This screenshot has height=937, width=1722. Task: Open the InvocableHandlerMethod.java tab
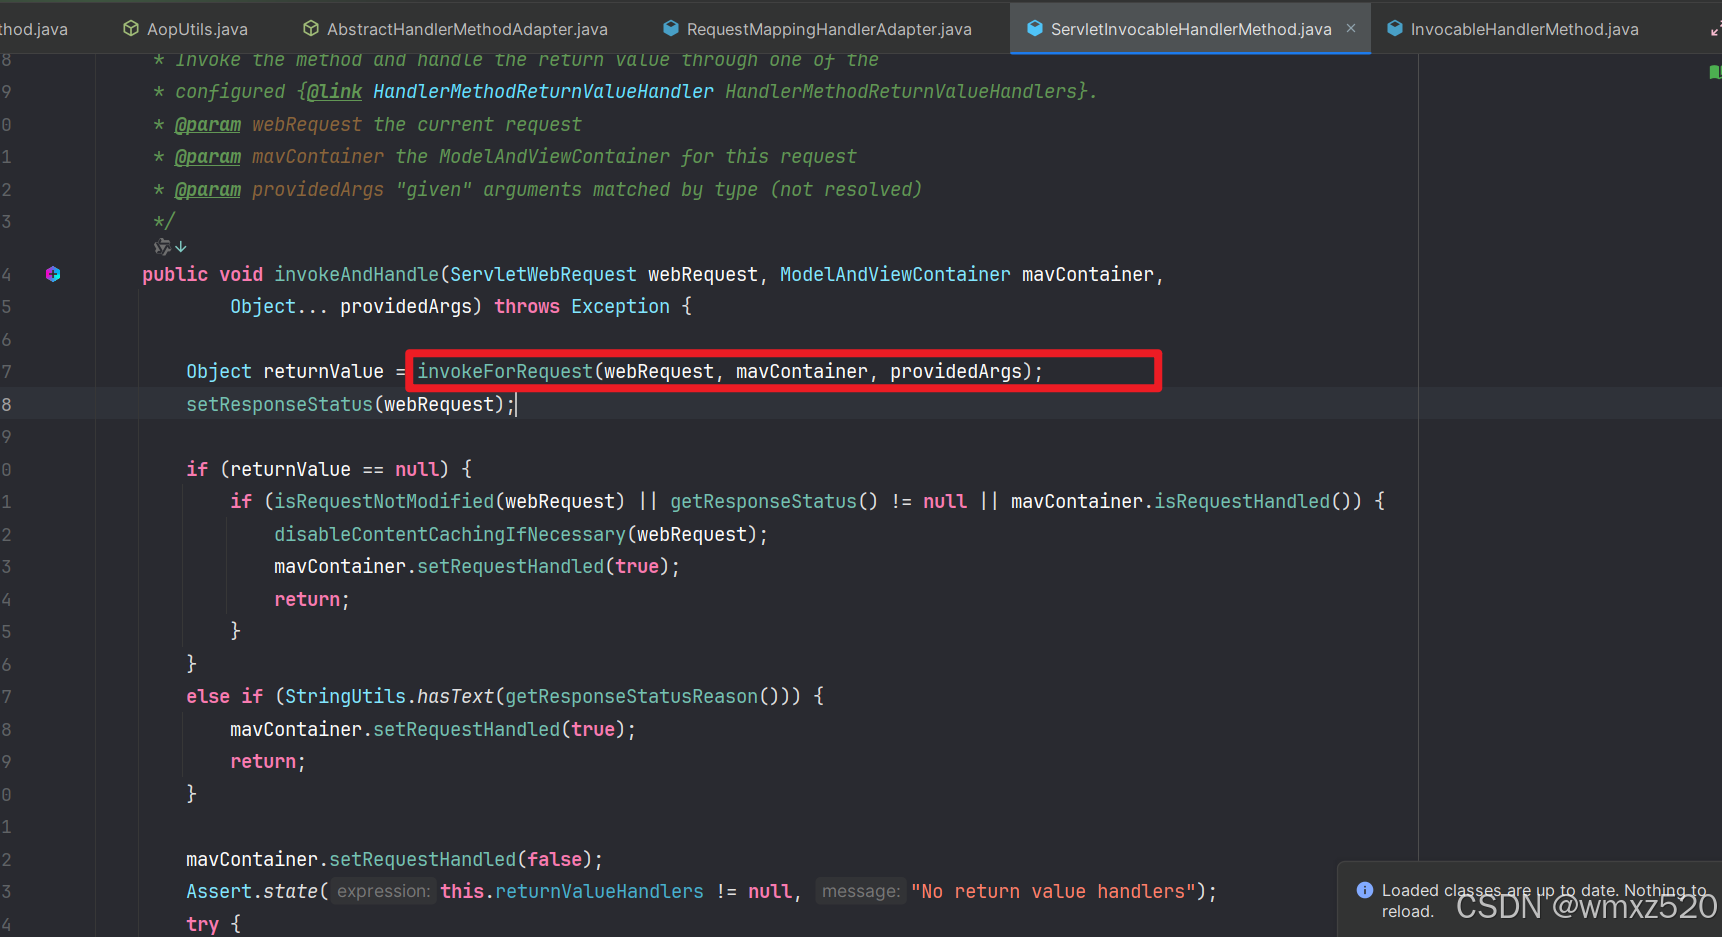(x=1512, y=29)
